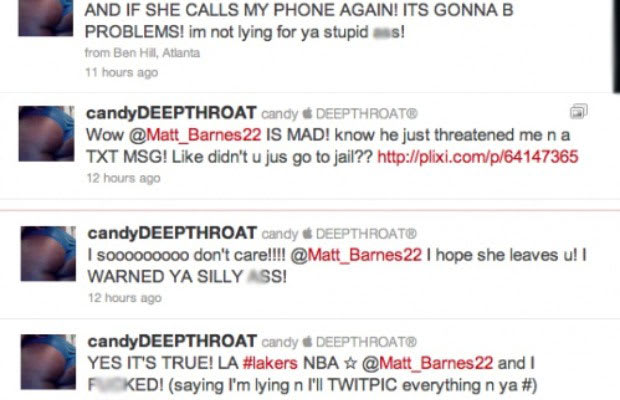Click the avatar beside the "don't care" tweet
Image resolution: width=620 pixels, height=400 pixels.
pyautogui.click(x=48, y=254)
